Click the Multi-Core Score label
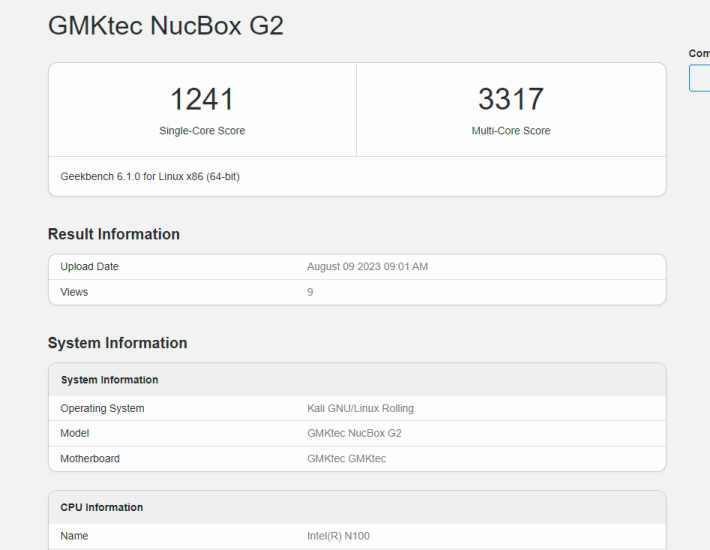The image size is (710, 550). [510, 131]
